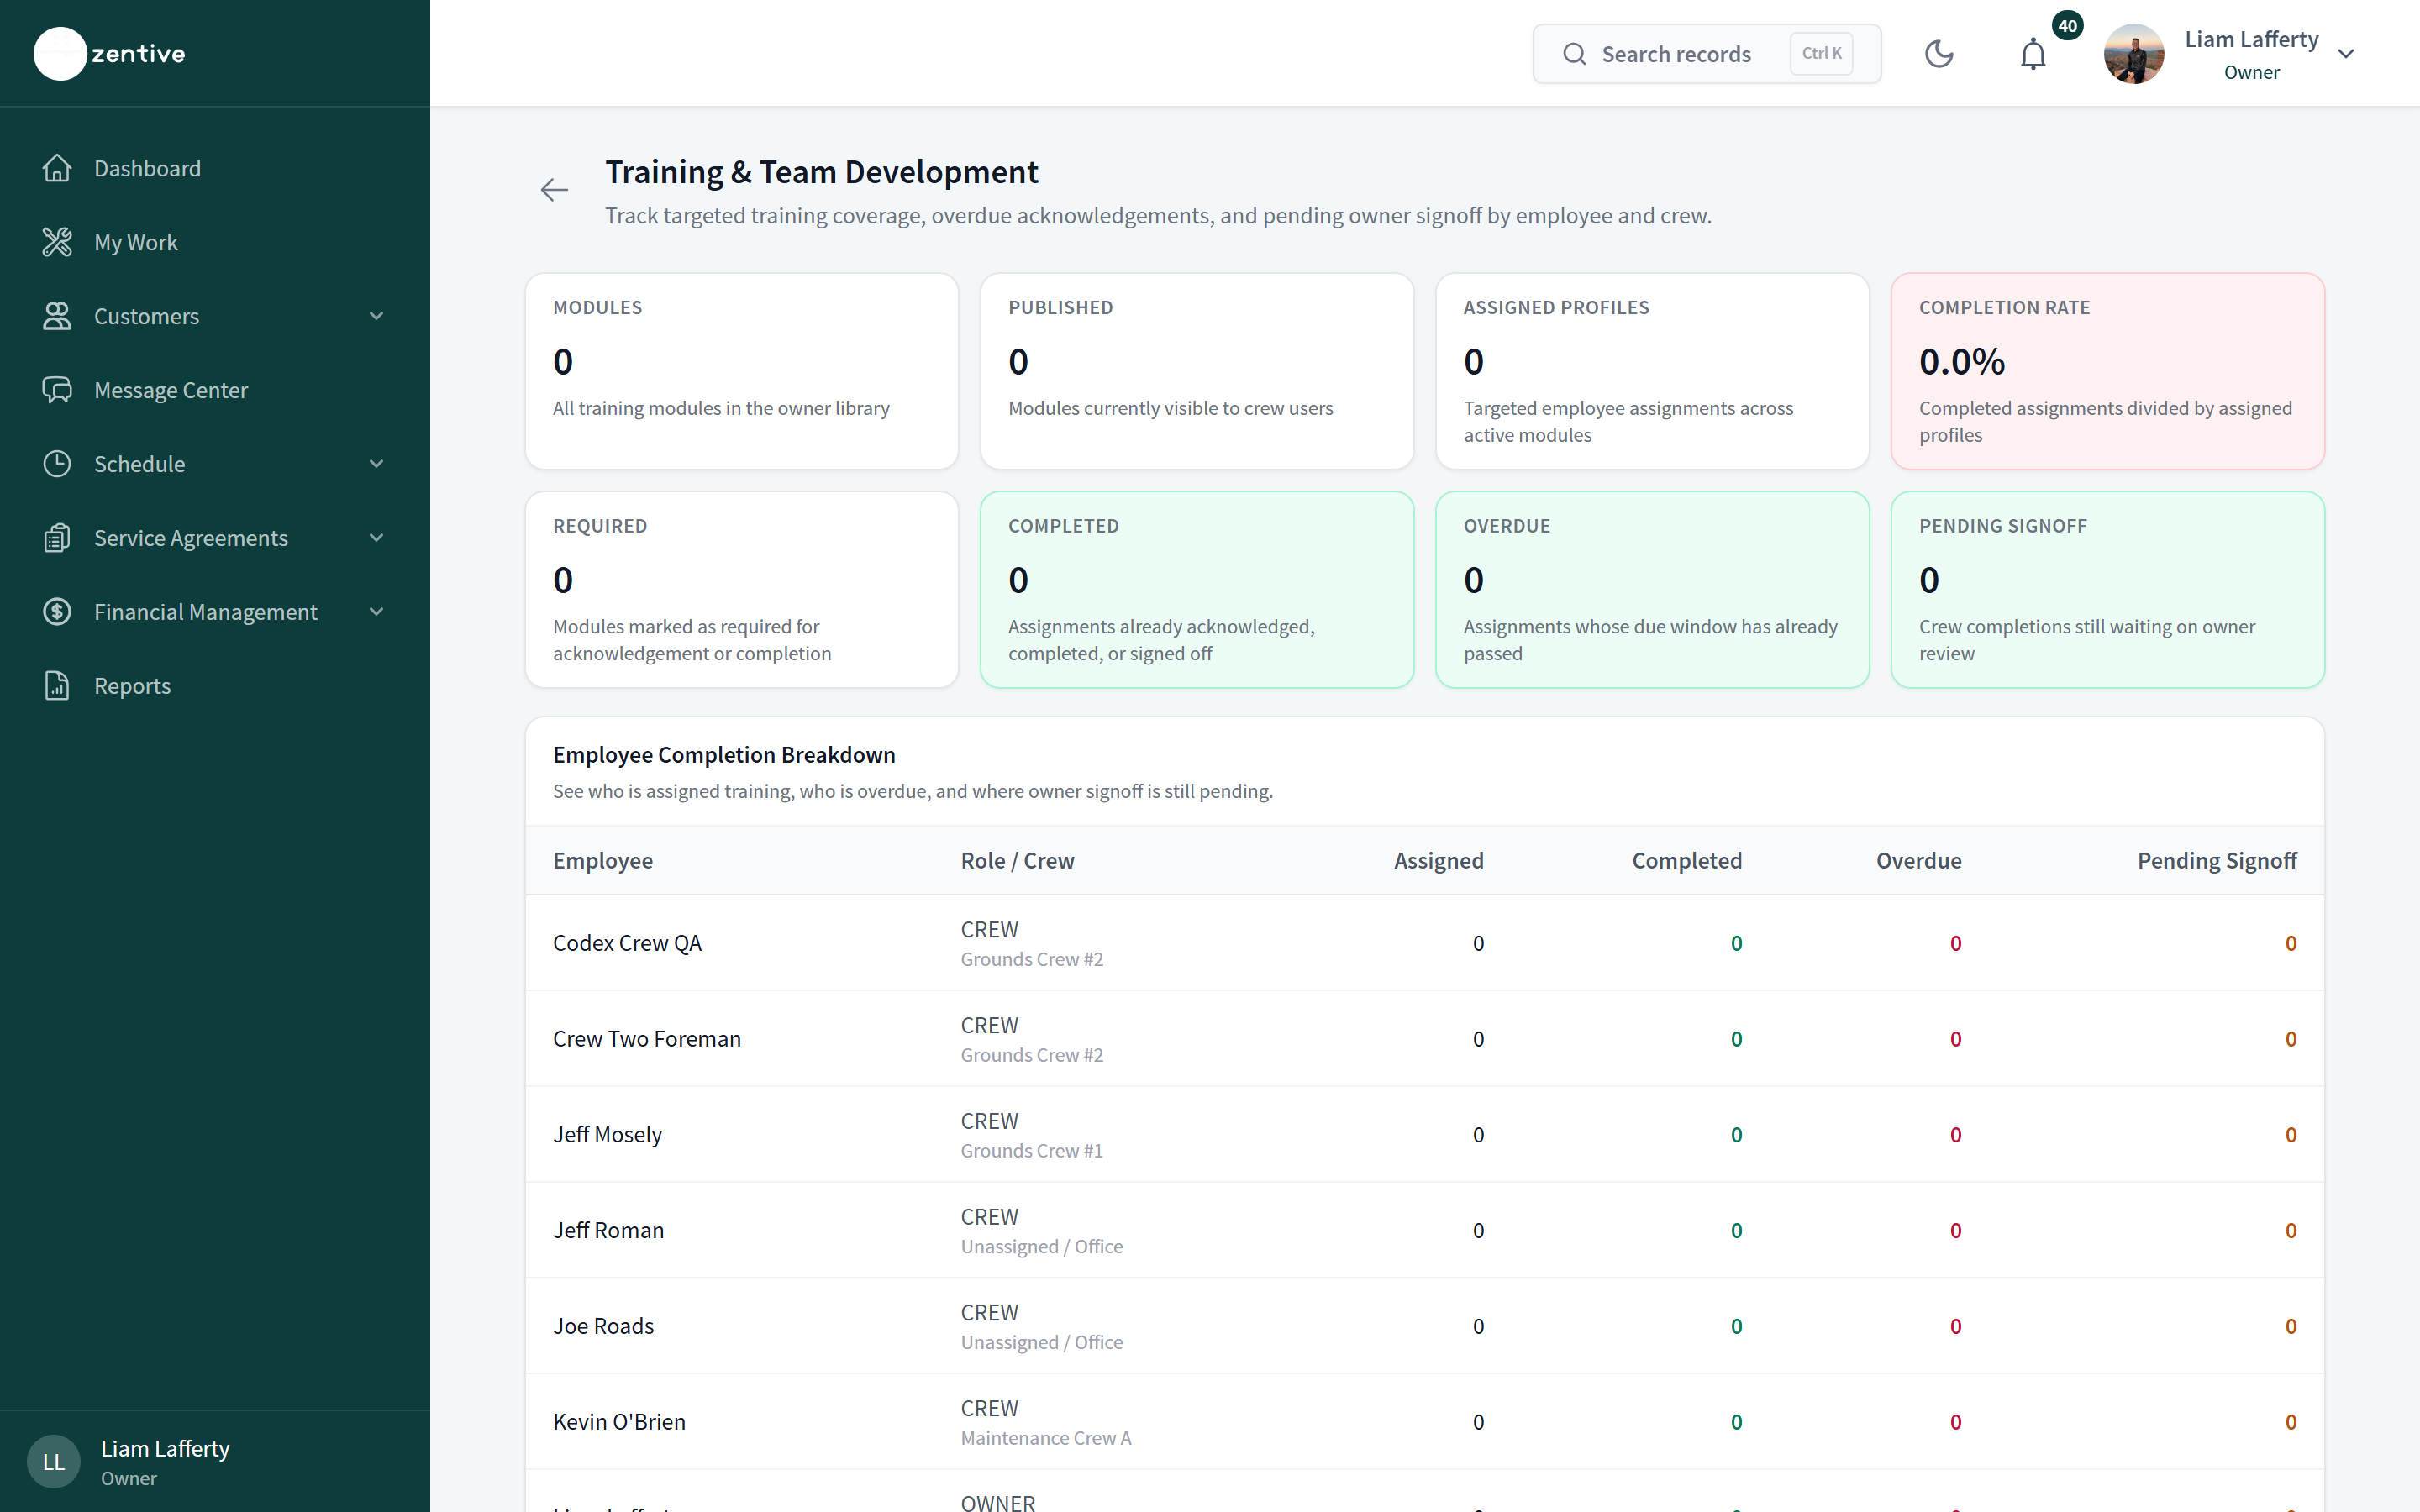This screenshot has width=2420, height=1512.
Task: Click the Completed stat card
Action: 1197,589
